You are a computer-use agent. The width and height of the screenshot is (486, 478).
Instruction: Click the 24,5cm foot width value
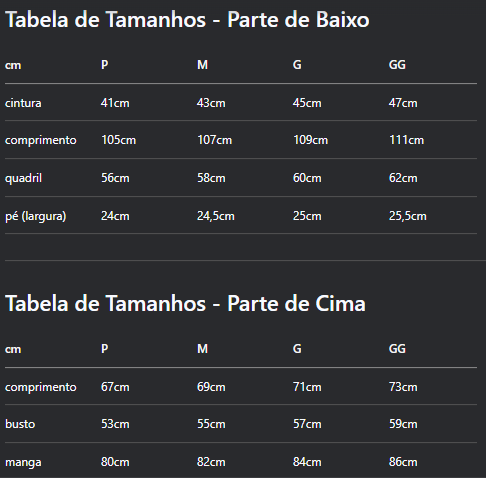pos(216,216)
